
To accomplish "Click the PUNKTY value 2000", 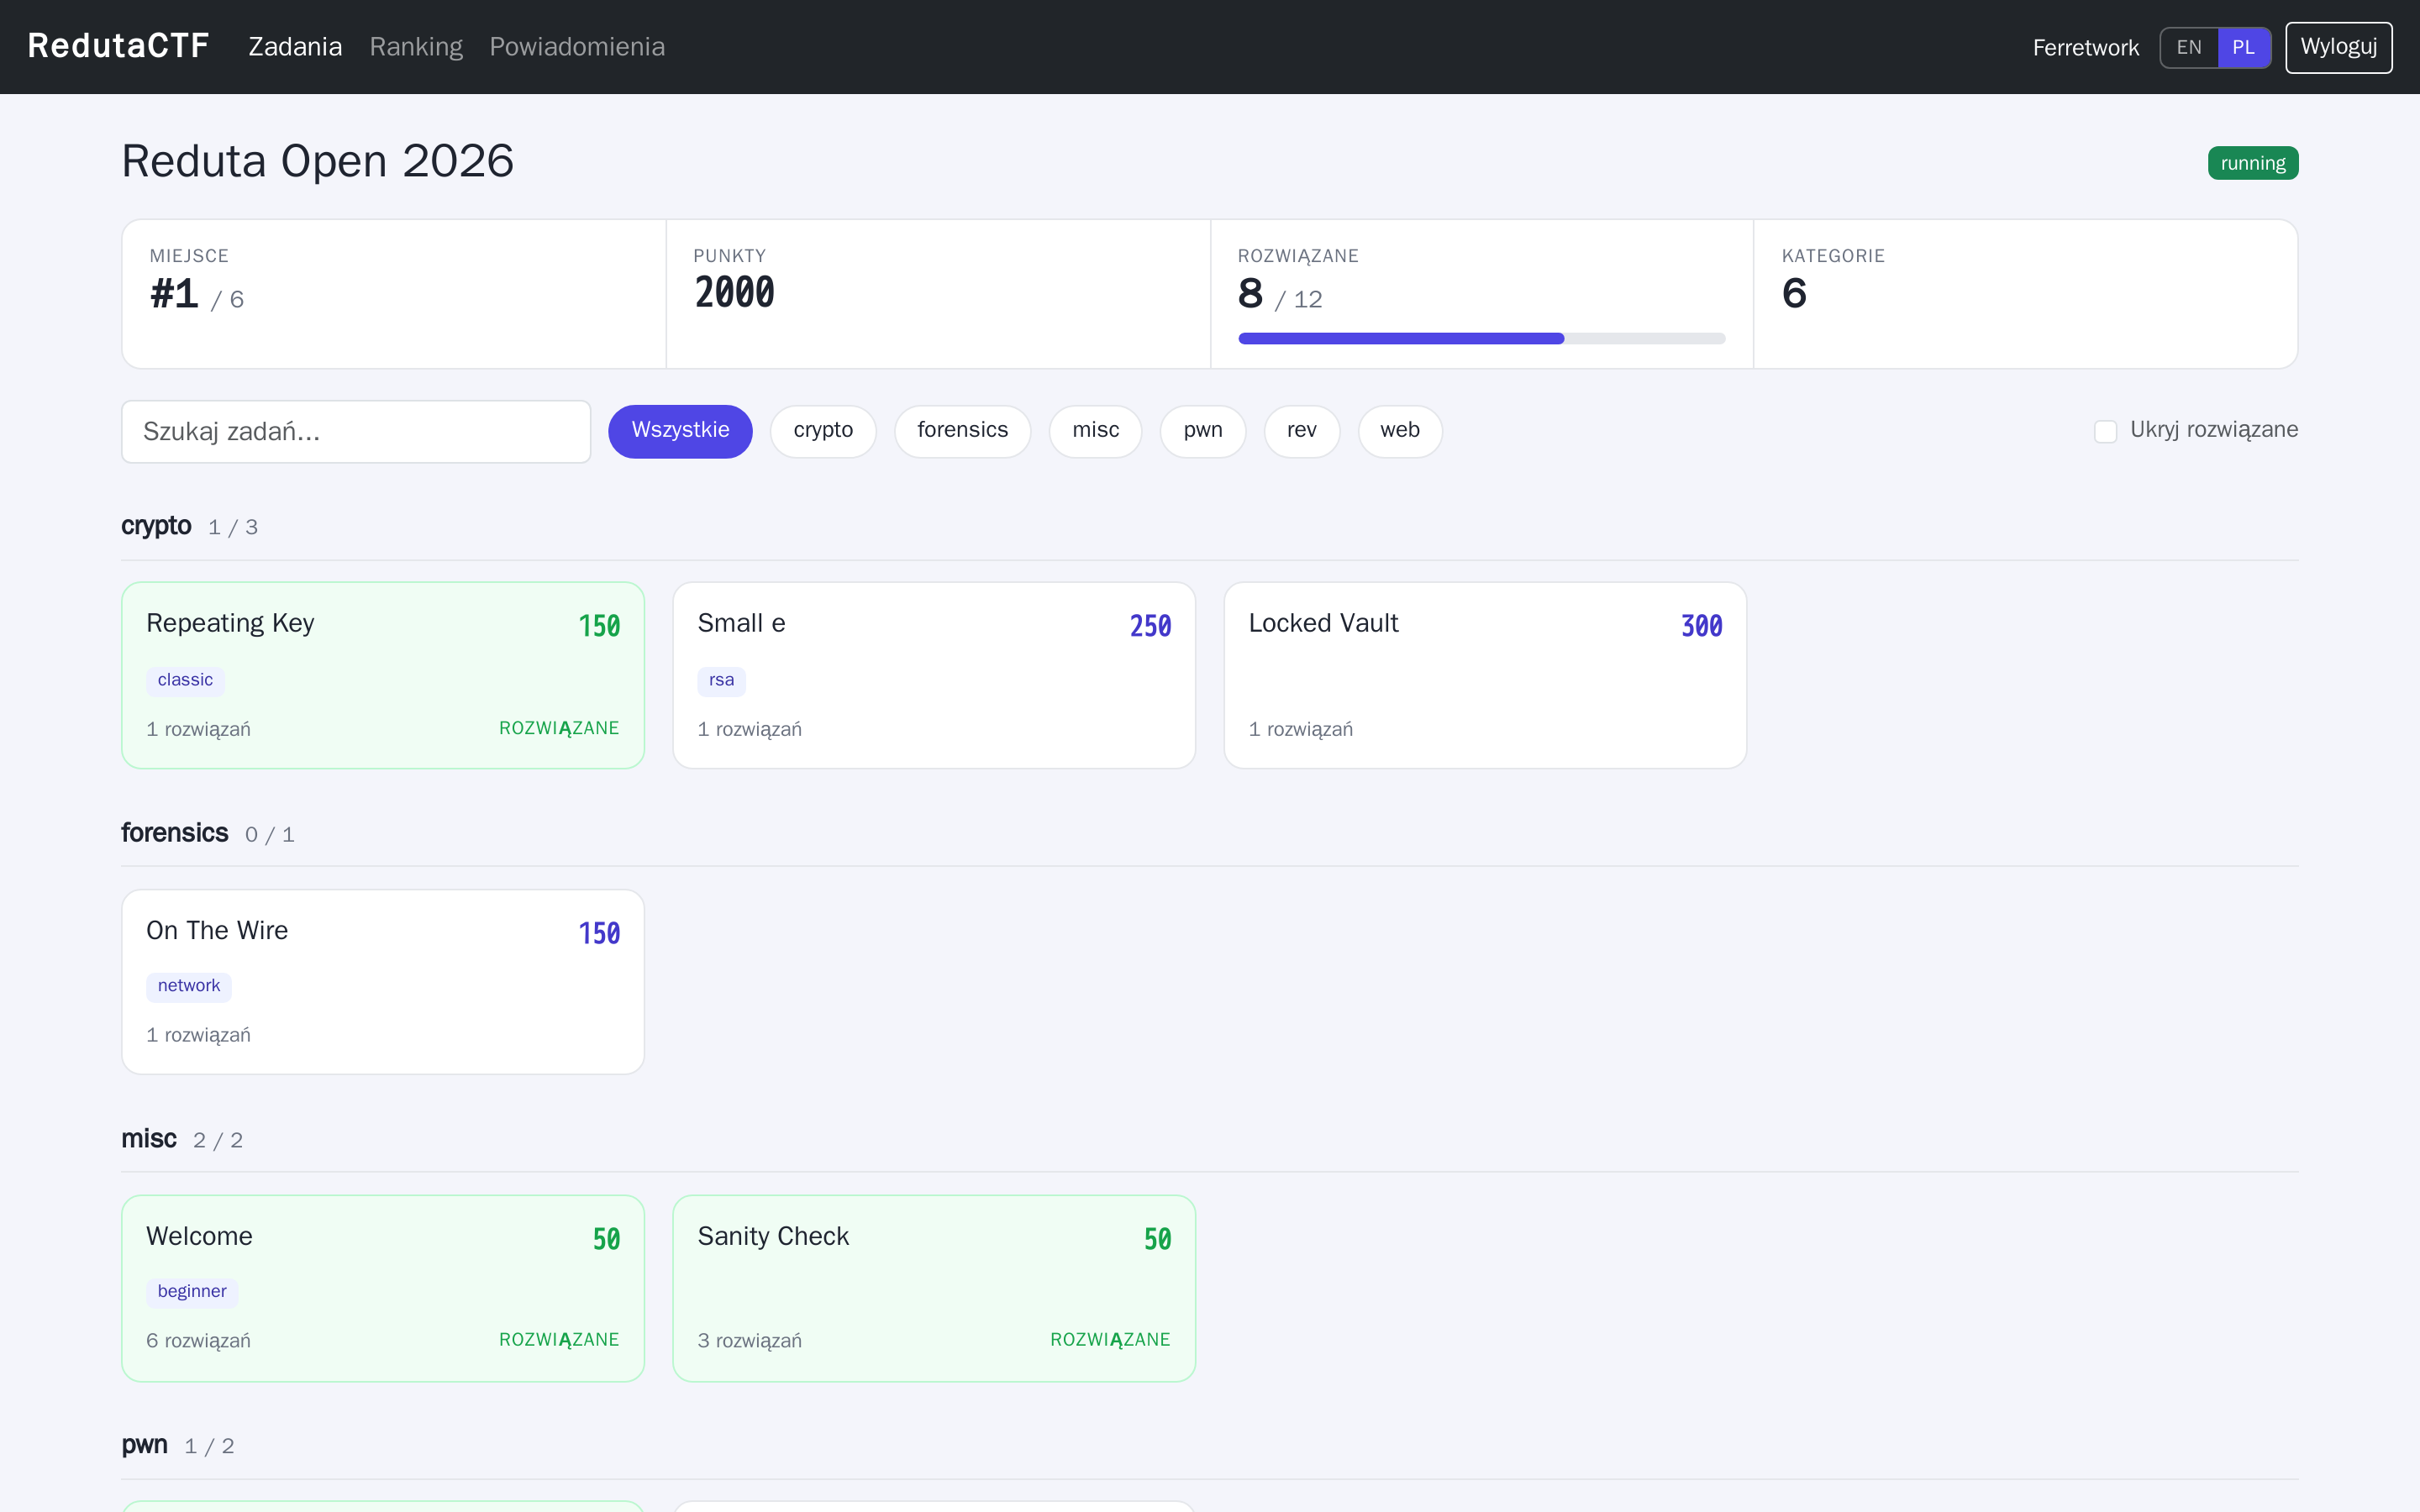I will (x=734, y=293).
